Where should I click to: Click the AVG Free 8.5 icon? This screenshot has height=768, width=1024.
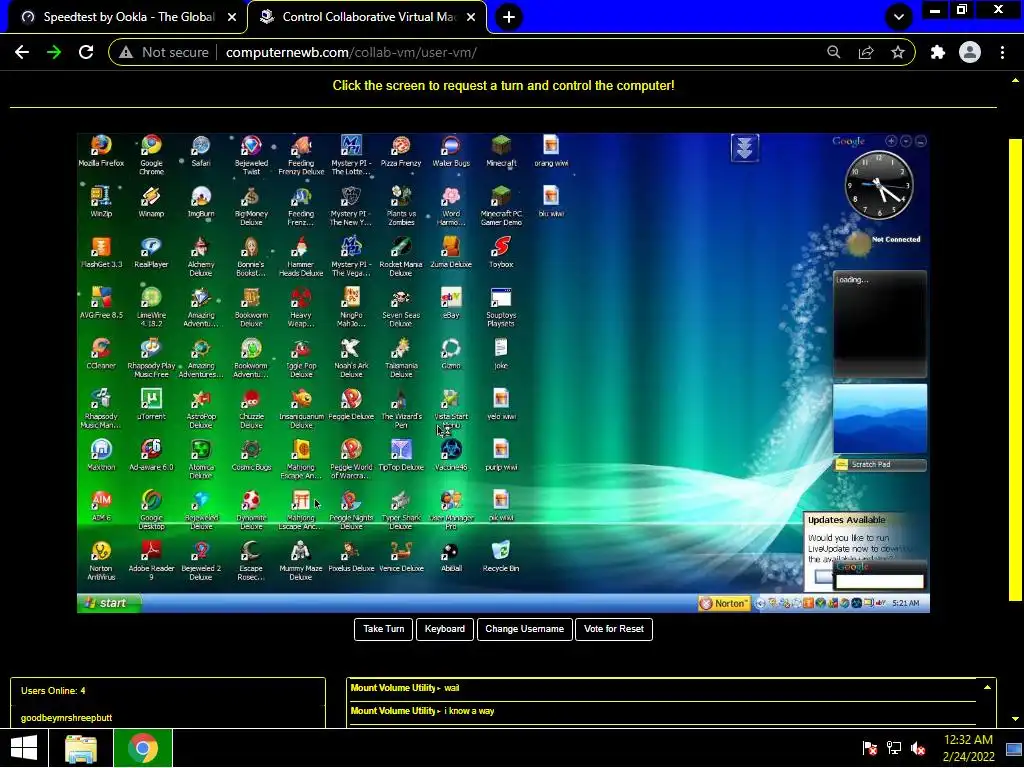(x=101, y=303)
